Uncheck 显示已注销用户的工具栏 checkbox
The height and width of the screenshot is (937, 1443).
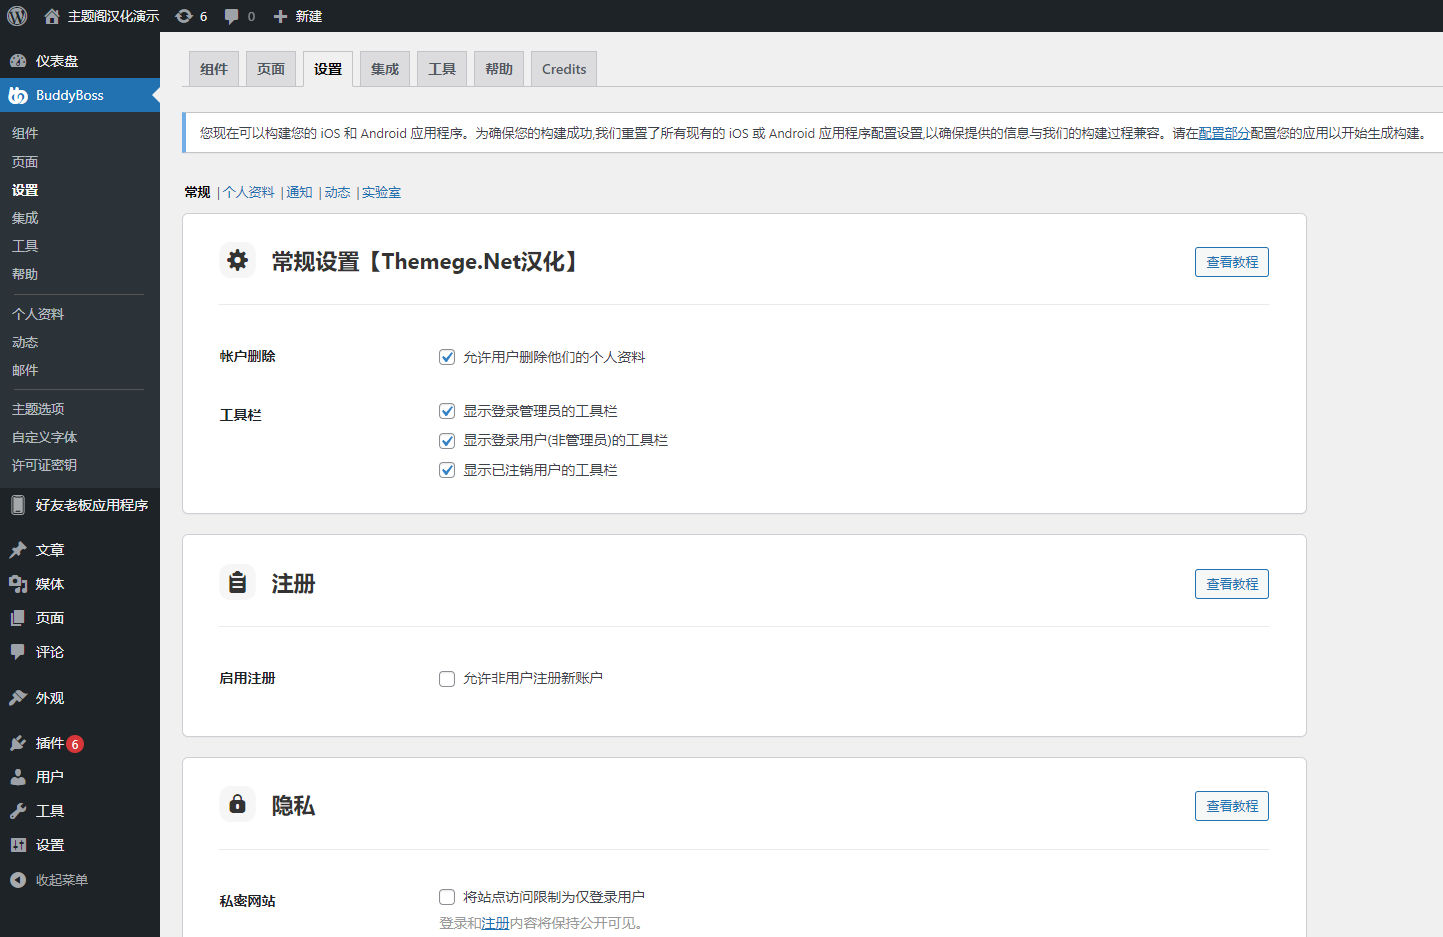click(x=447, y=470)
